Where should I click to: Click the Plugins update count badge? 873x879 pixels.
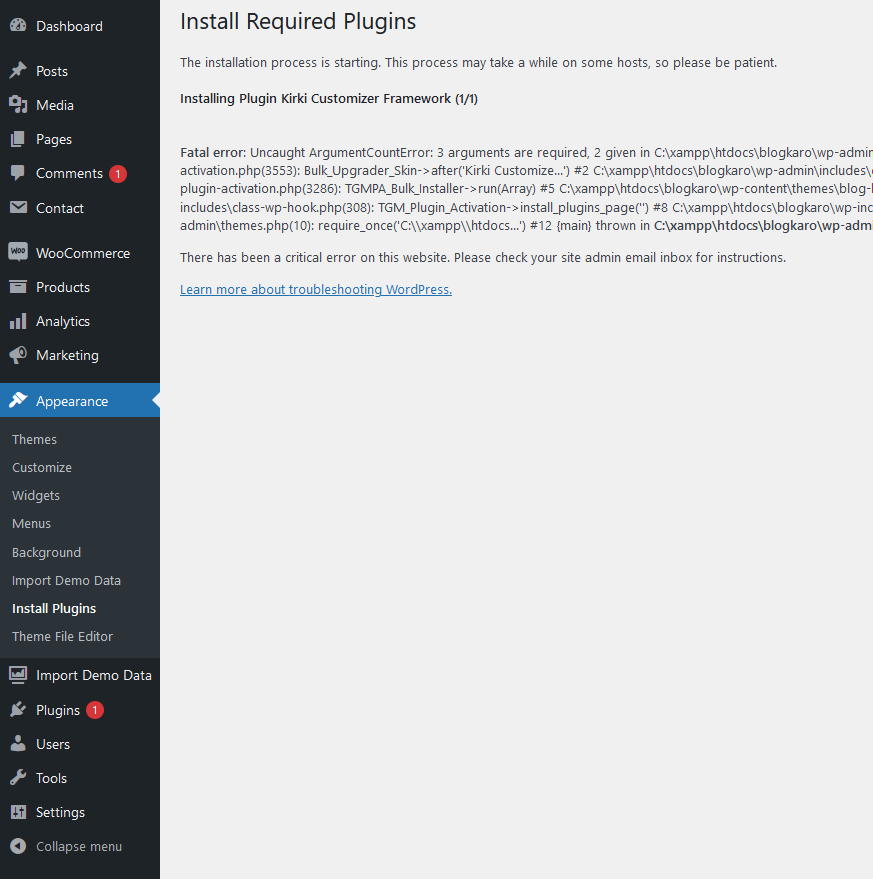click(95, 710)
